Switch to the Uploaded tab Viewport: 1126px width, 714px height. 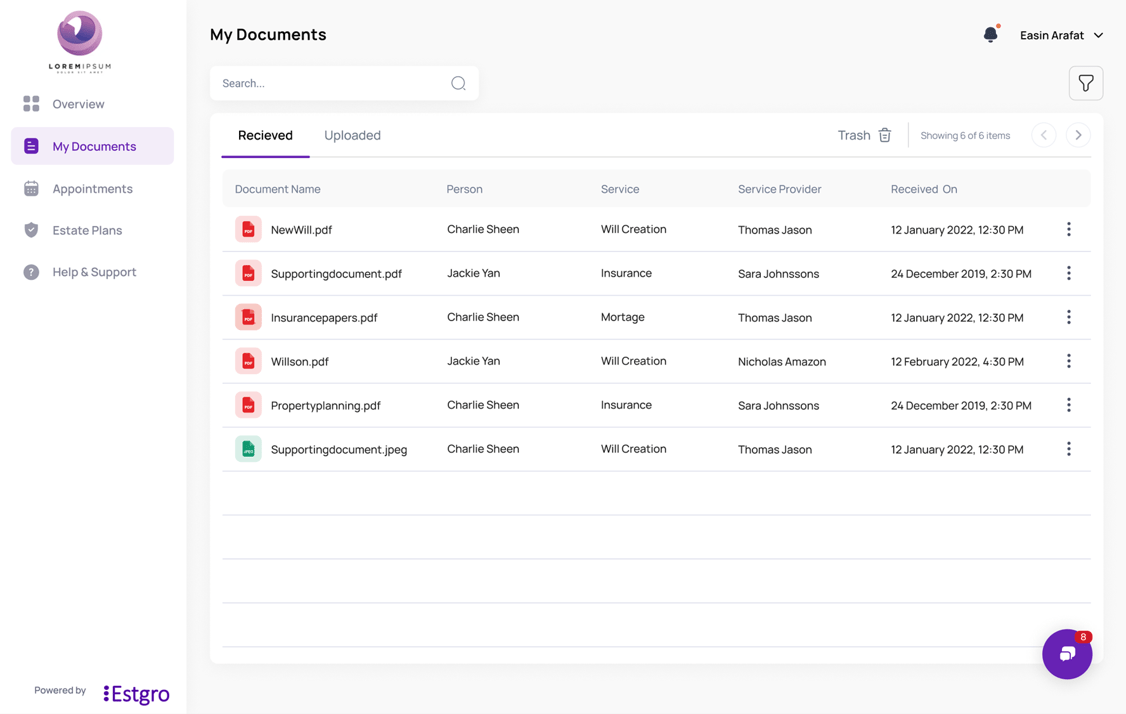[x=353, y=135]
